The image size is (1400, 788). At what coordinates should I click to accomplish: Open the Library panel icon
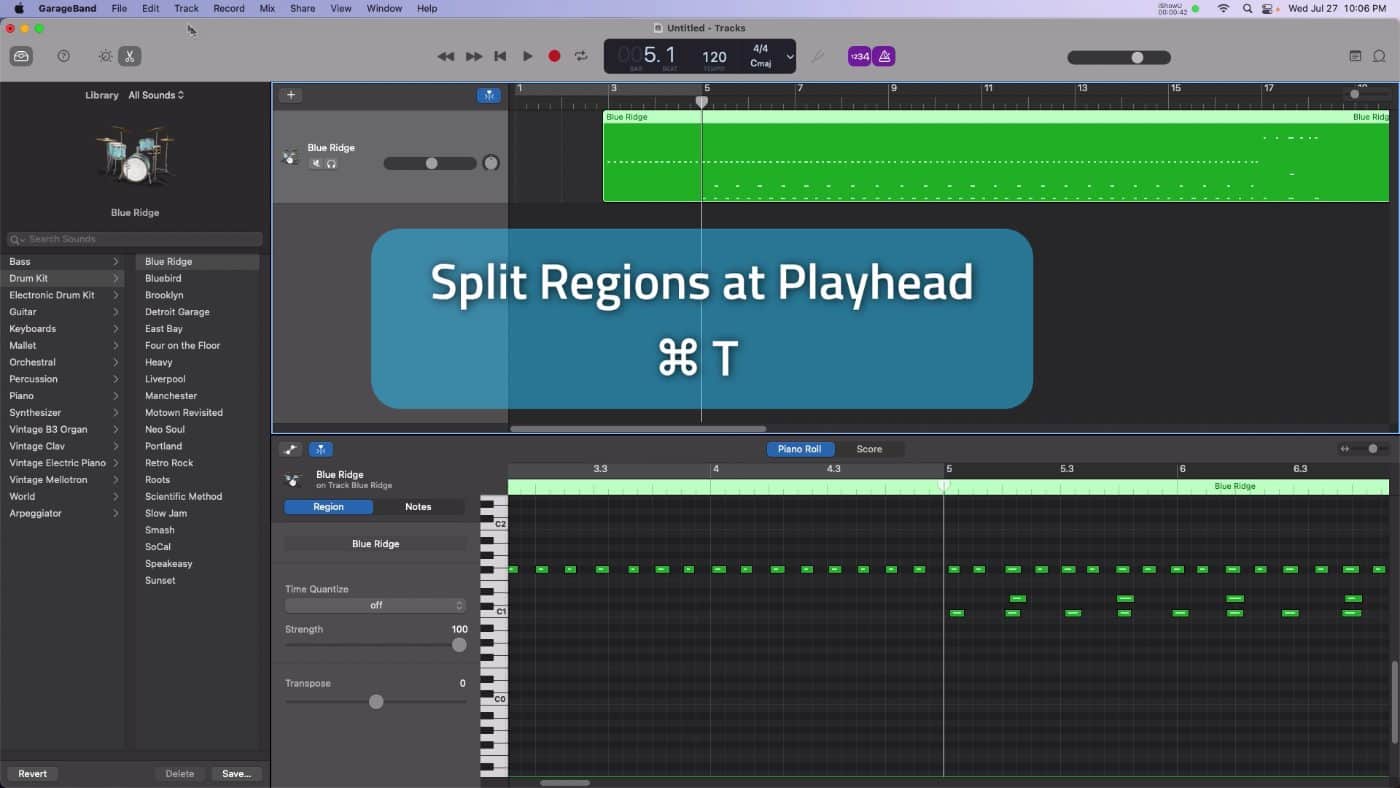tap(21, 56)
